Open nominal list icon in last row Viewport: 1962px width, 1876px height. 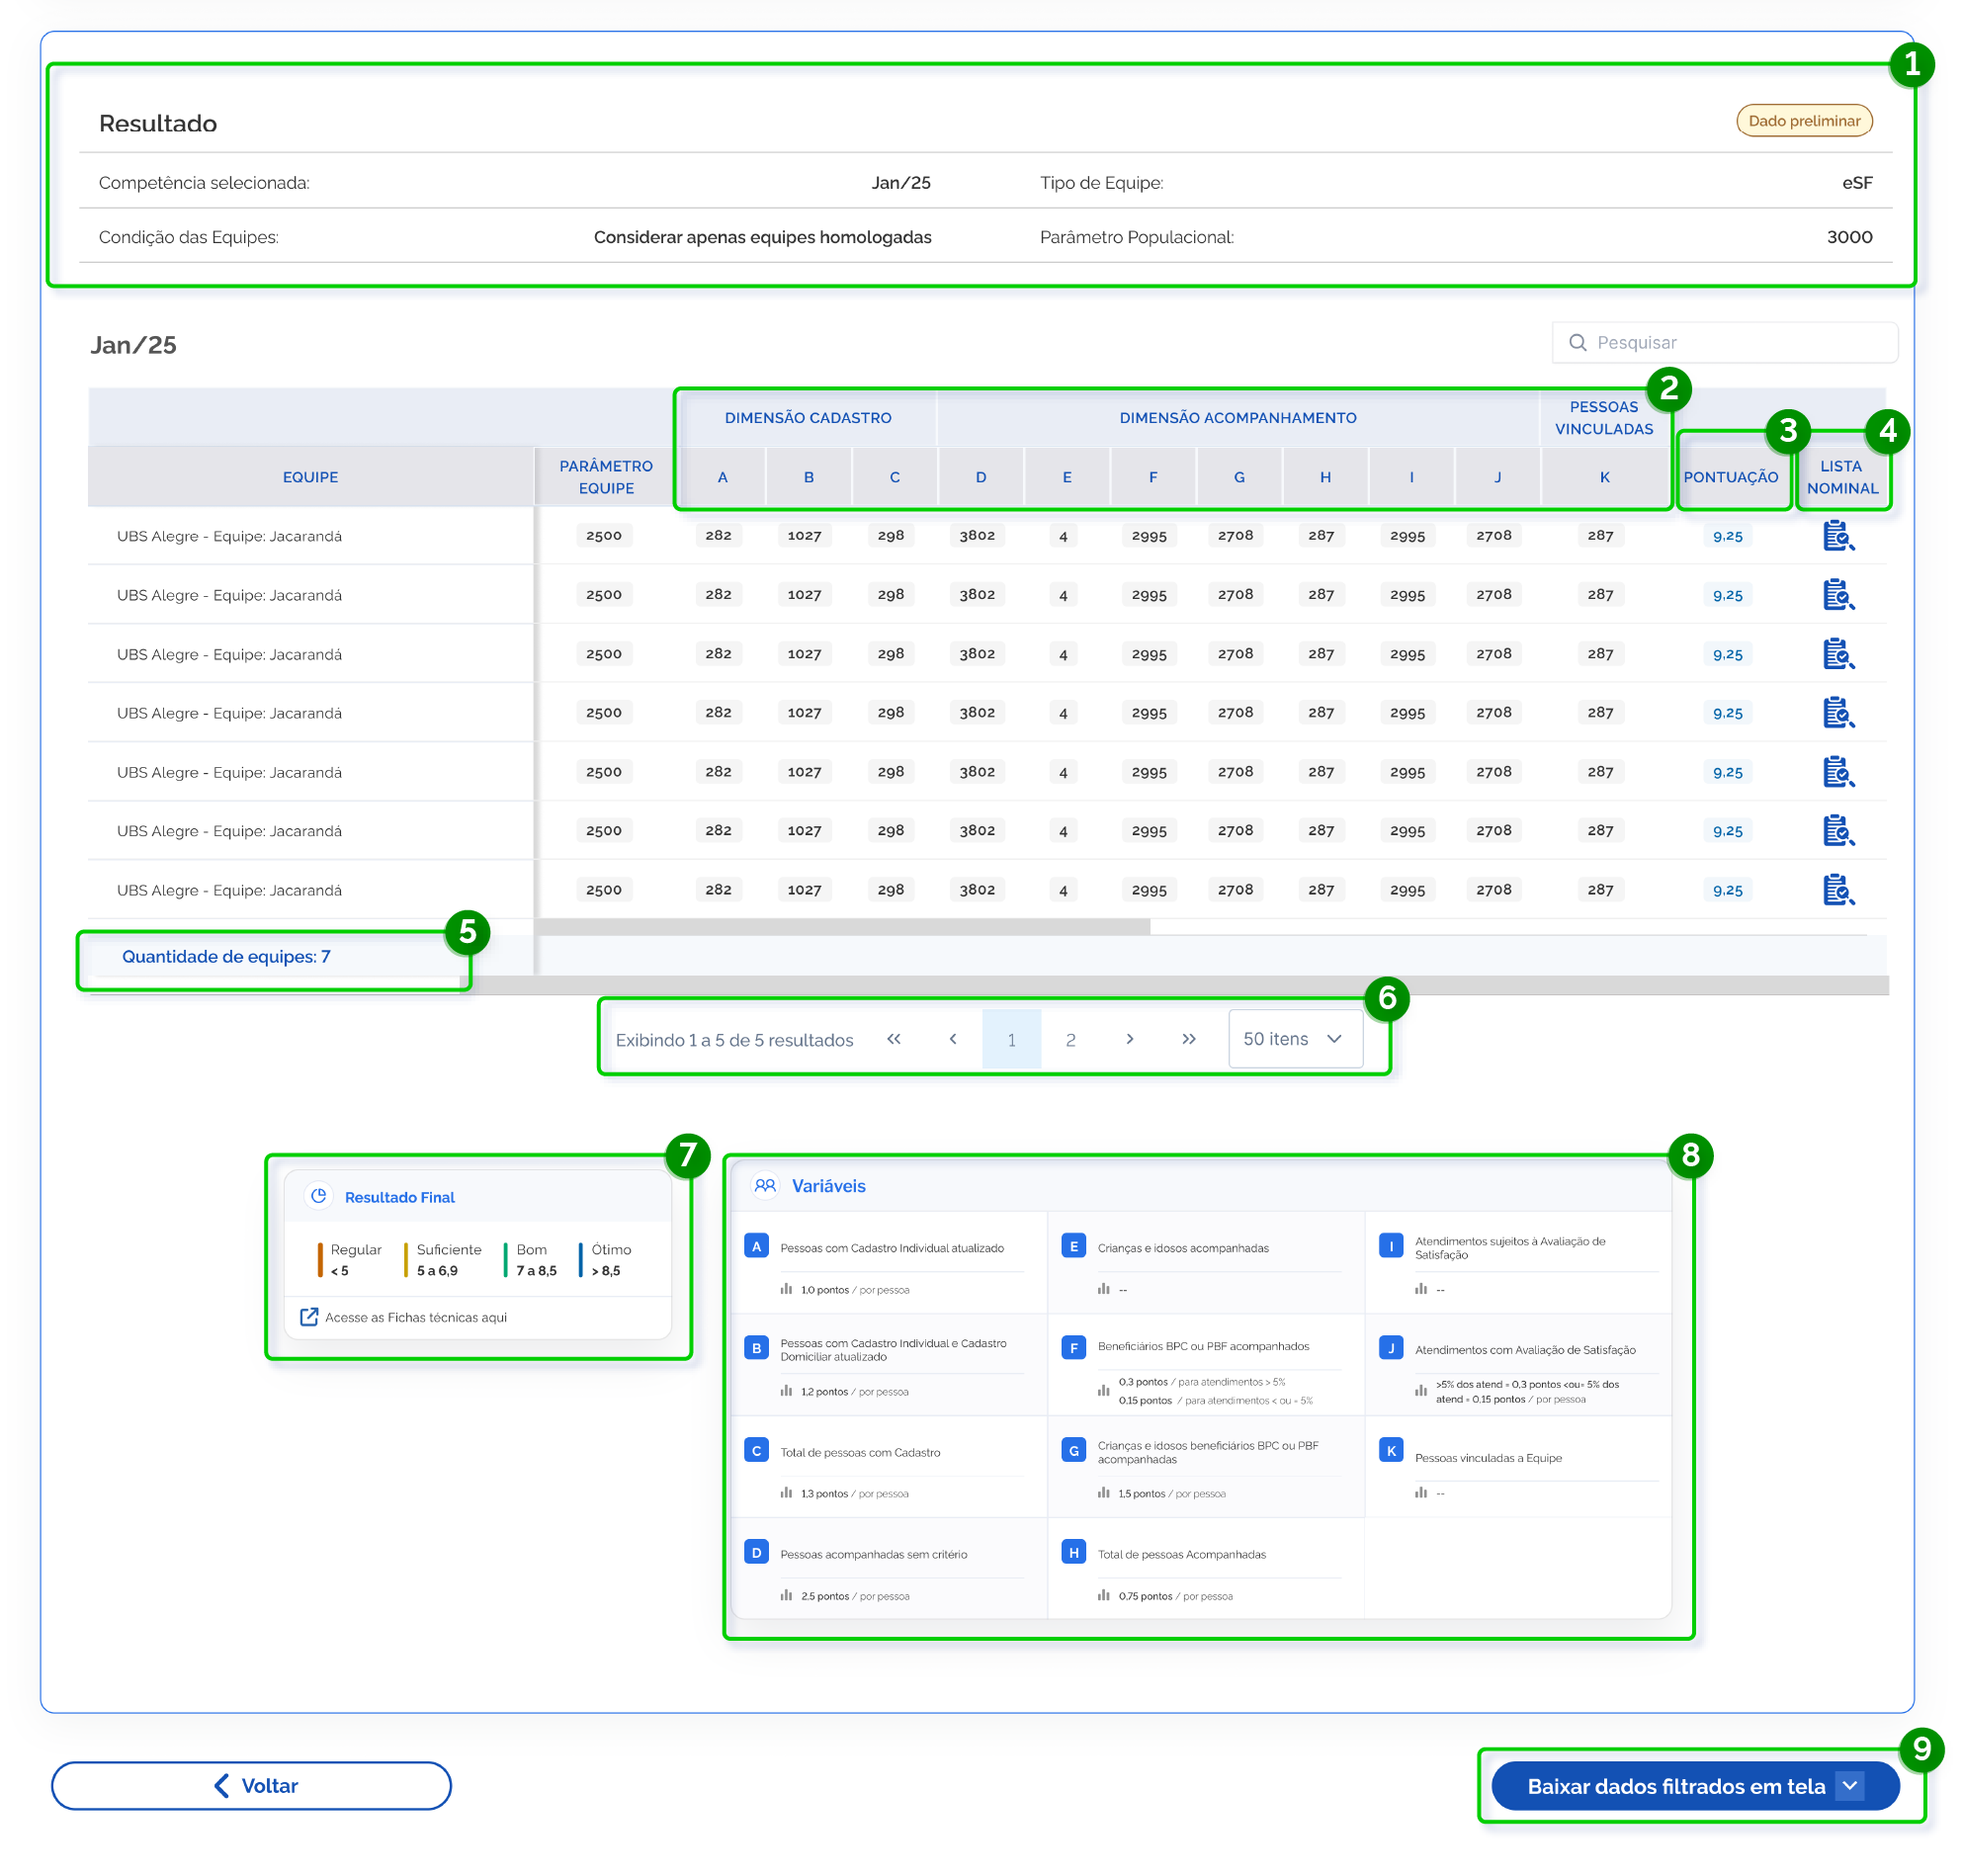pos(1837,890)
